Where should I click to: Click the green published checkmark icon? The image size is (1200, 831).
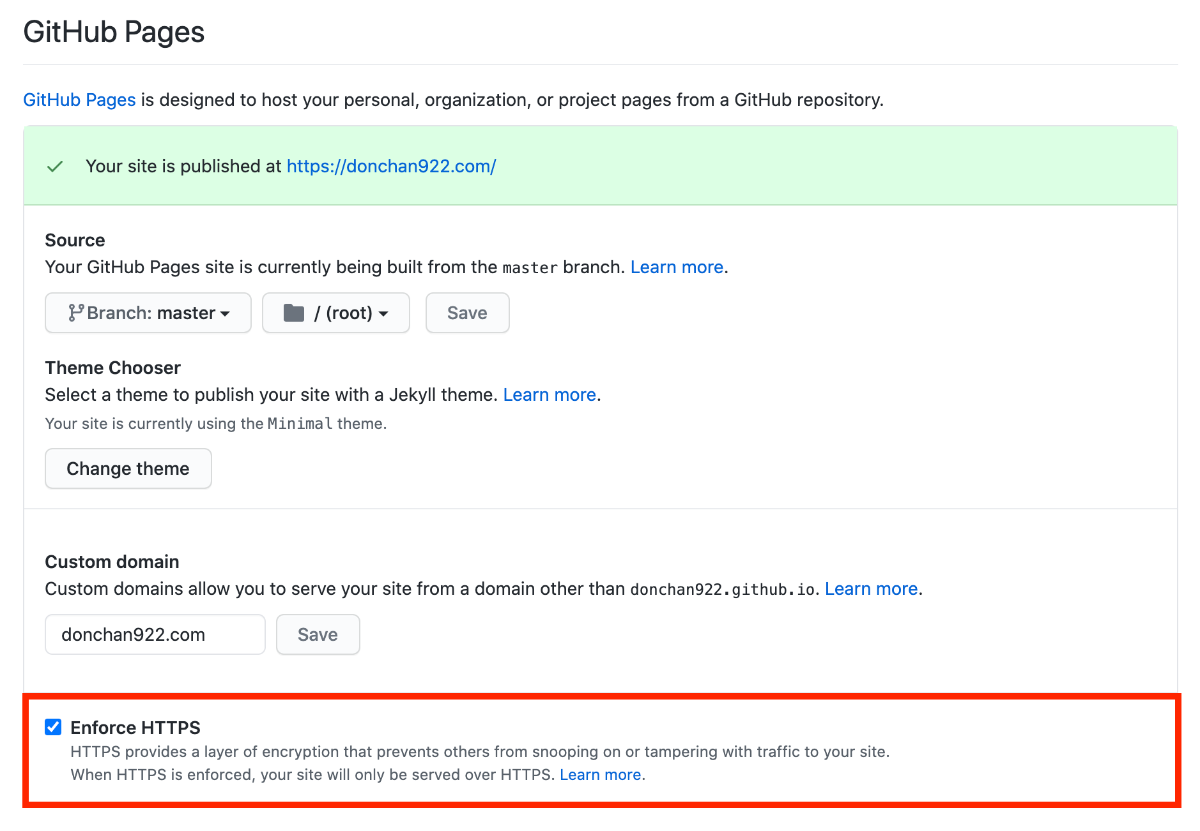click(55, 167)
